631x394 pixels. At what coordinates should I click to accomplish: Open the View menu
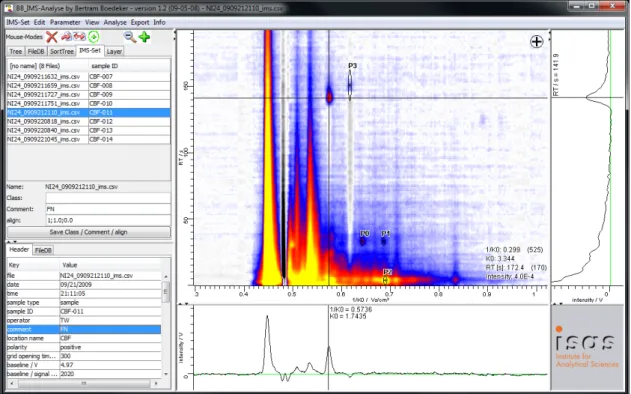pyautogui.click(x=92, y=22)
